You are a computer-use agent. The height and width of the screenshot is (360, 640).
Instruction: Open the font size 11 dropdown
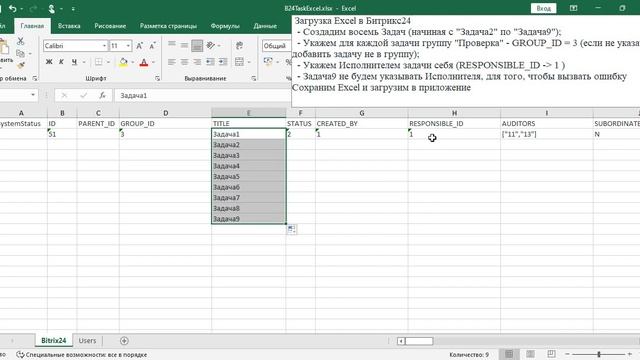click(128, 46)
